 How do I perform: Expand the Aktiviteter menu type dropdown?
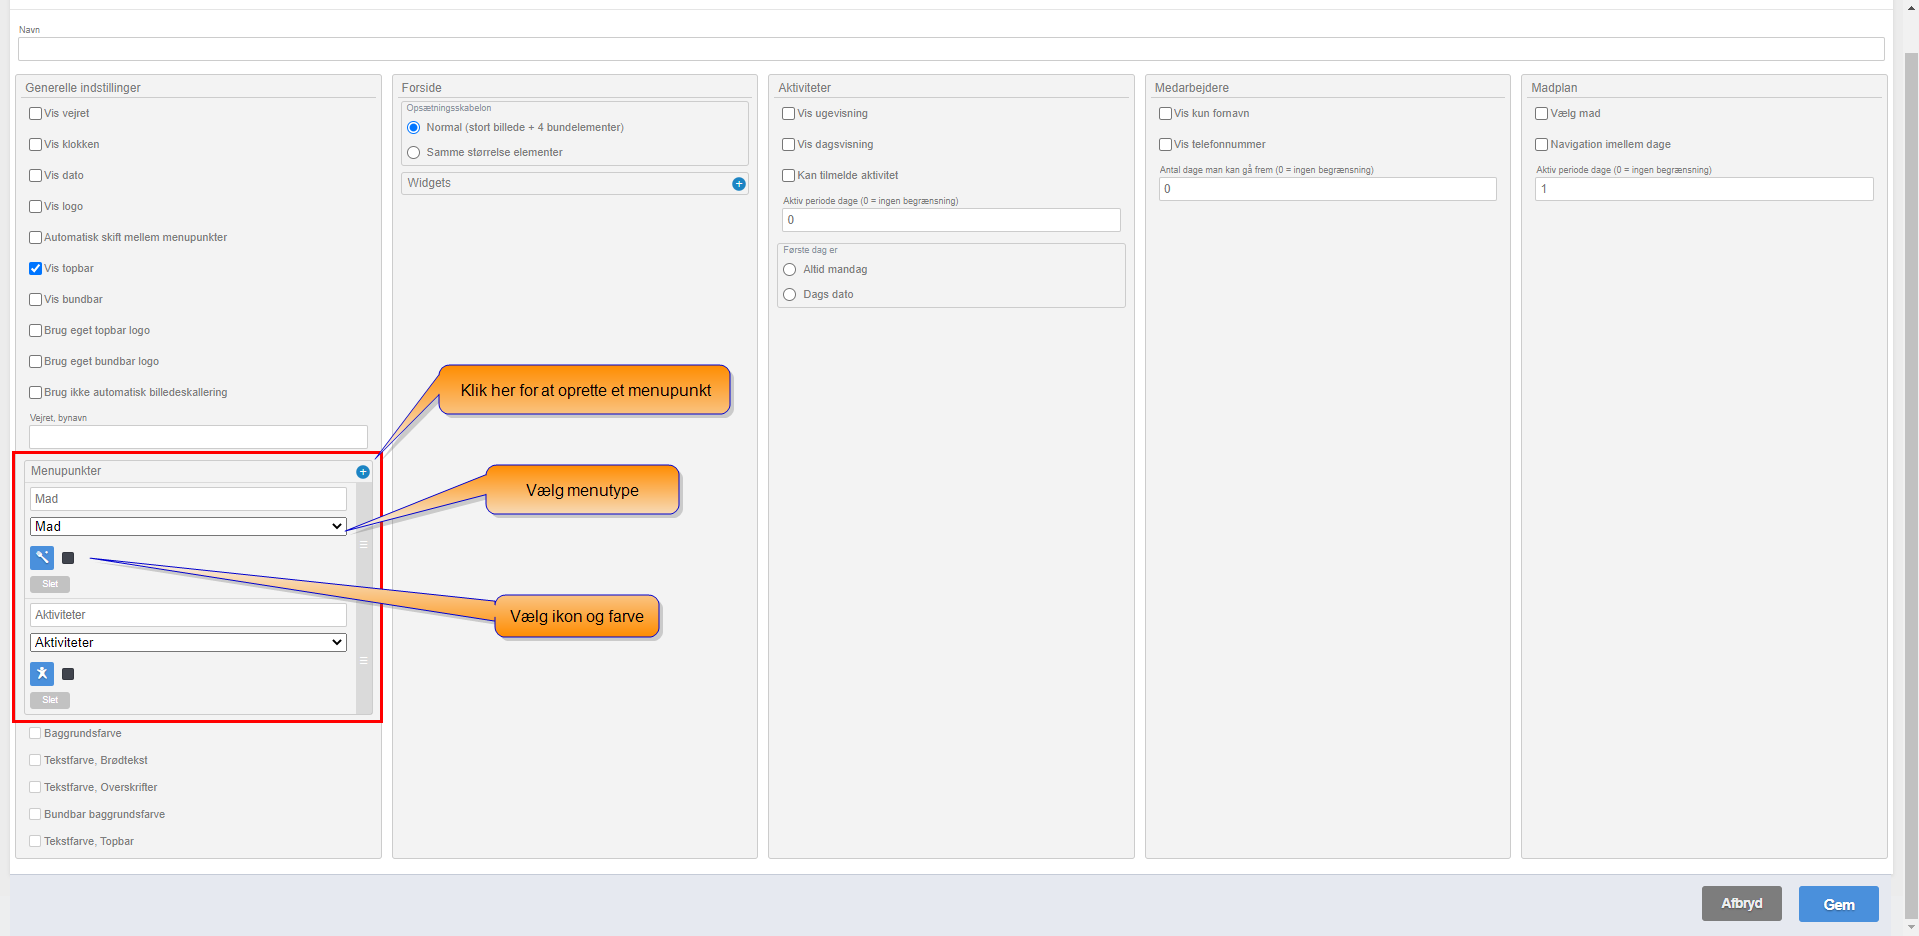click(188, 643)
